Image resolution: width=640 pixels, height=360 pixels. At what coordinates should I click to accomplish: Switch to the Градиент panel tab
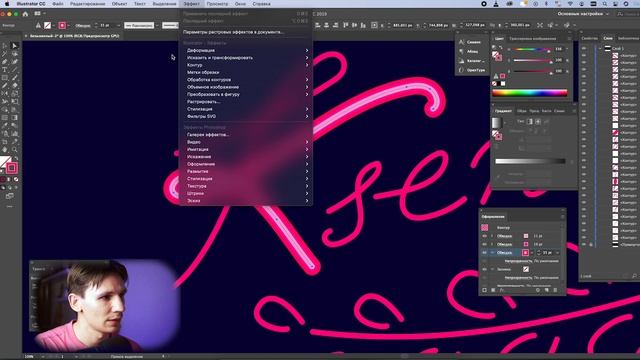tap(503, 111)
